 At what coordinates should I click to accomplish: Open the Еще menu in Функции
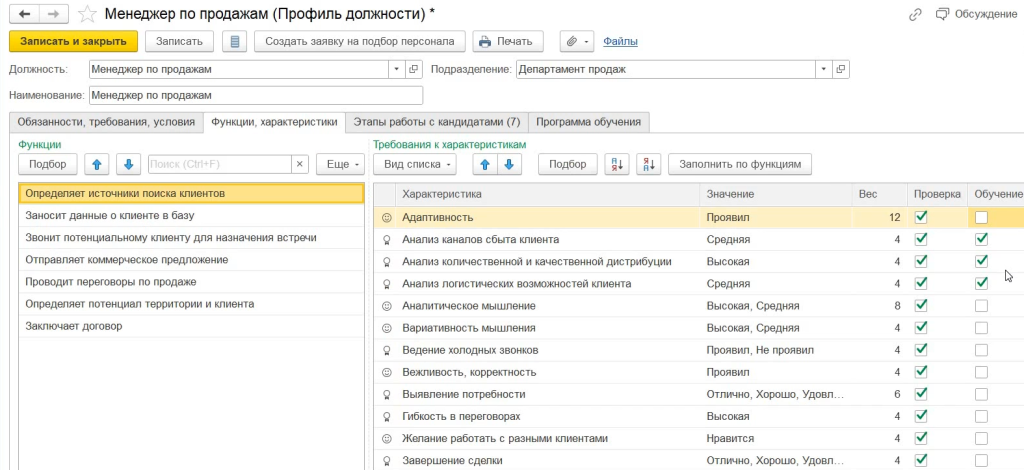[x=340, y=164]
